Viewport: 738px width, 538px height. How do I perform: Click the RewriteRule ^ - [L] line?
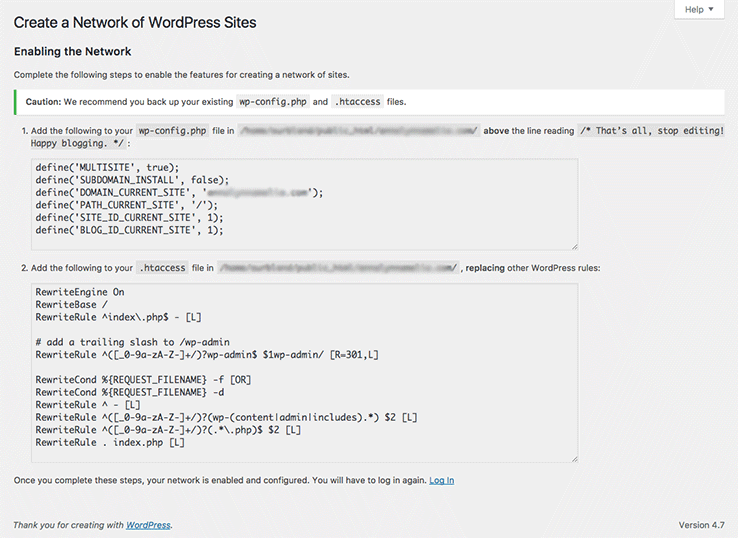click(88, 404)
